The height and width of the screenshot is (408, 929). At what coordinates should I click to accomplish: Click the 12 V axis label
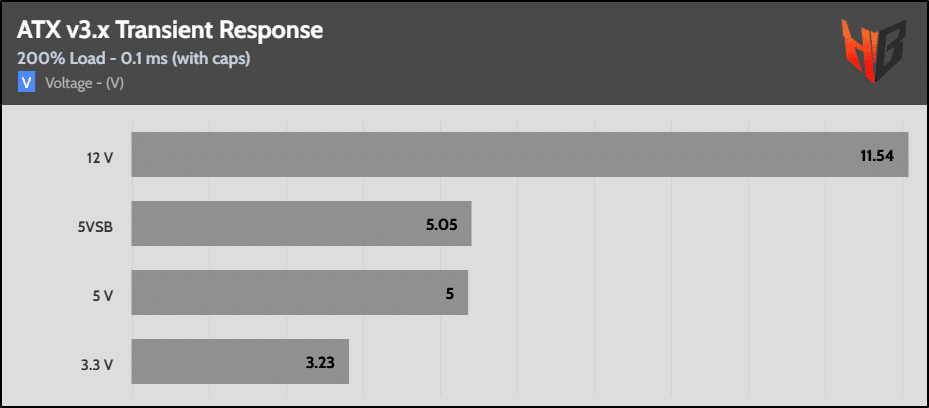pyautogui.click(x=98, y=158)
